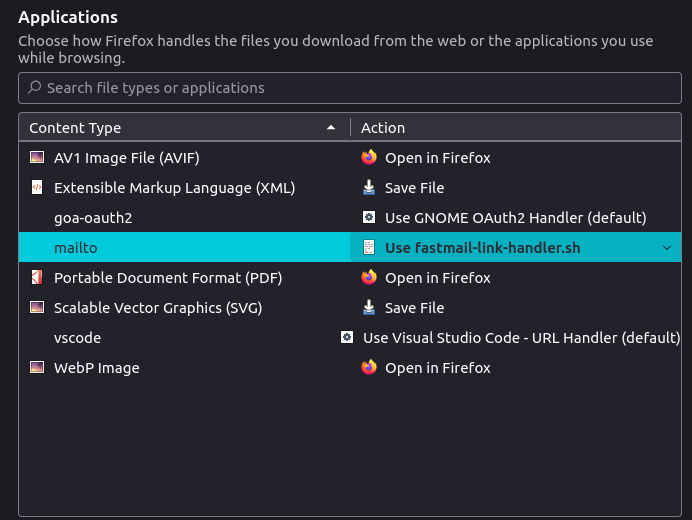Click Firefox icon in the AVIF action
Screen dimensions: 692x520
click(369, 157)
